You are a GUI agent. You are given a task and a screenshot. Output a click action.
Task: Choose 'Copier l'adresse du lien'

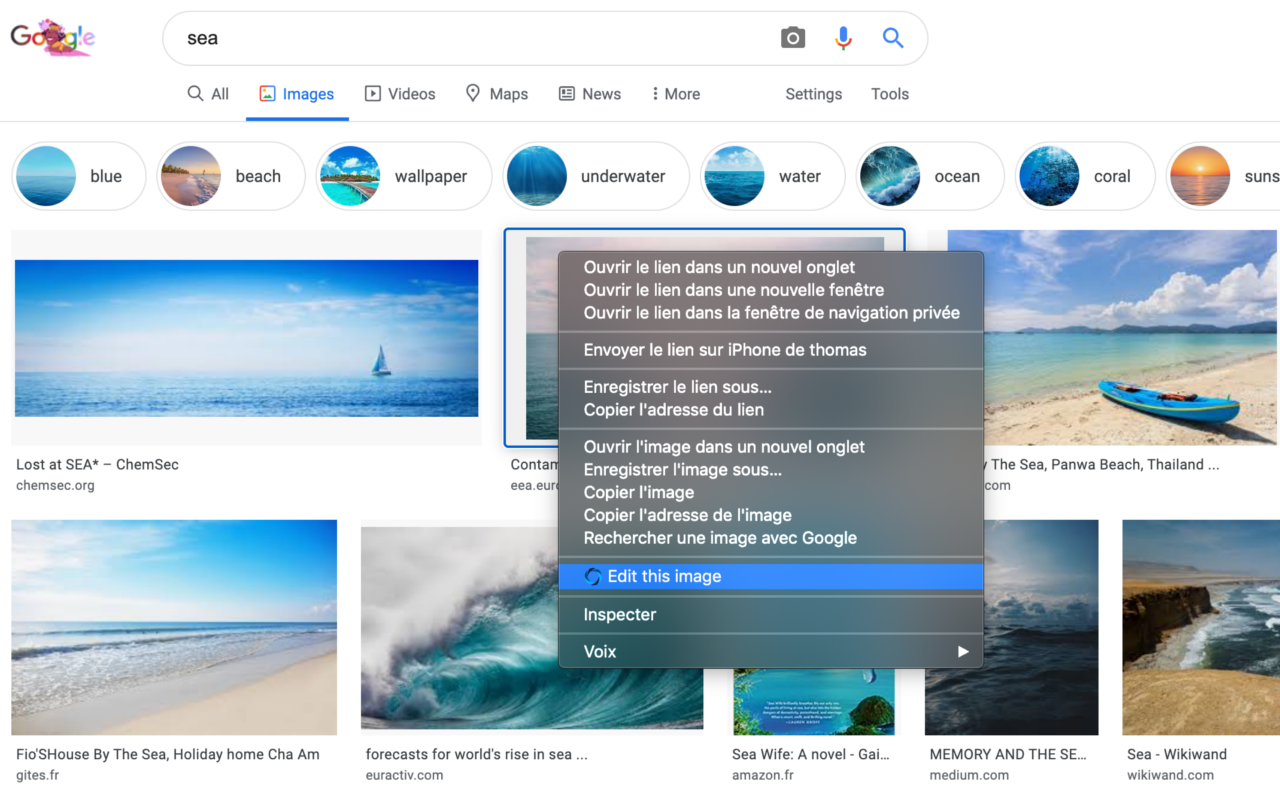[x=771, y=409]
